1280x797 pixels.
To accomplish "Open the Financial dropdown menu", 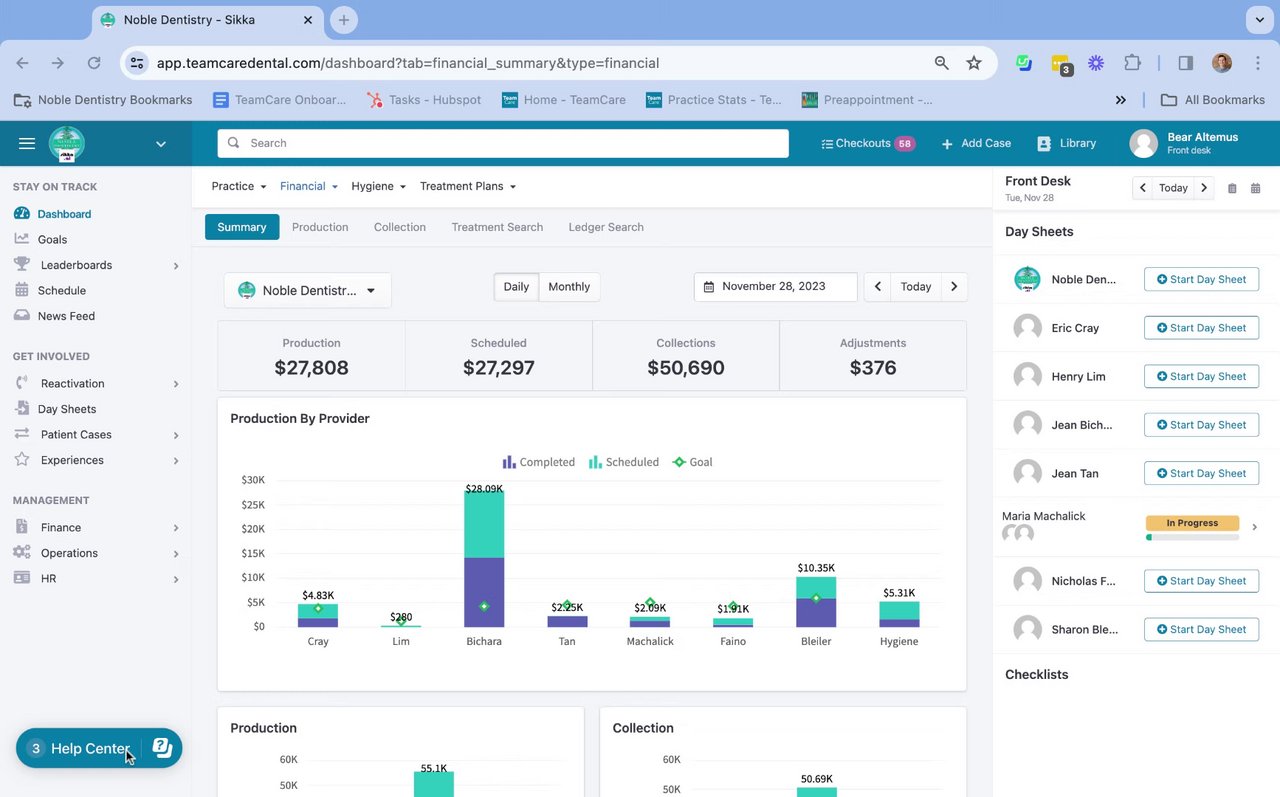I will pyautogui.click(x=309, y=186).
